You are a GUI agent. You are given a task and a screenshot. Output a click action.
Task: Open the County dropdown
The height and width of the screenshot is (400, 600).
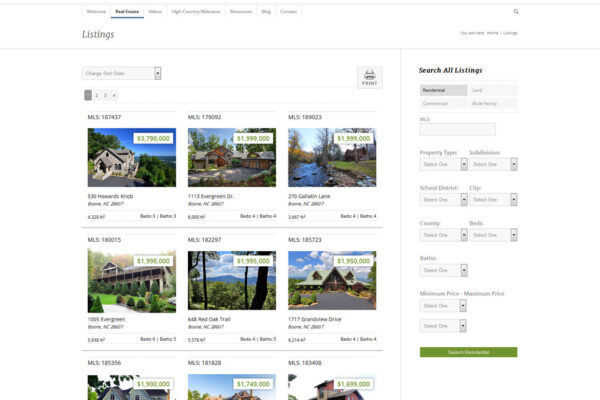443,235
